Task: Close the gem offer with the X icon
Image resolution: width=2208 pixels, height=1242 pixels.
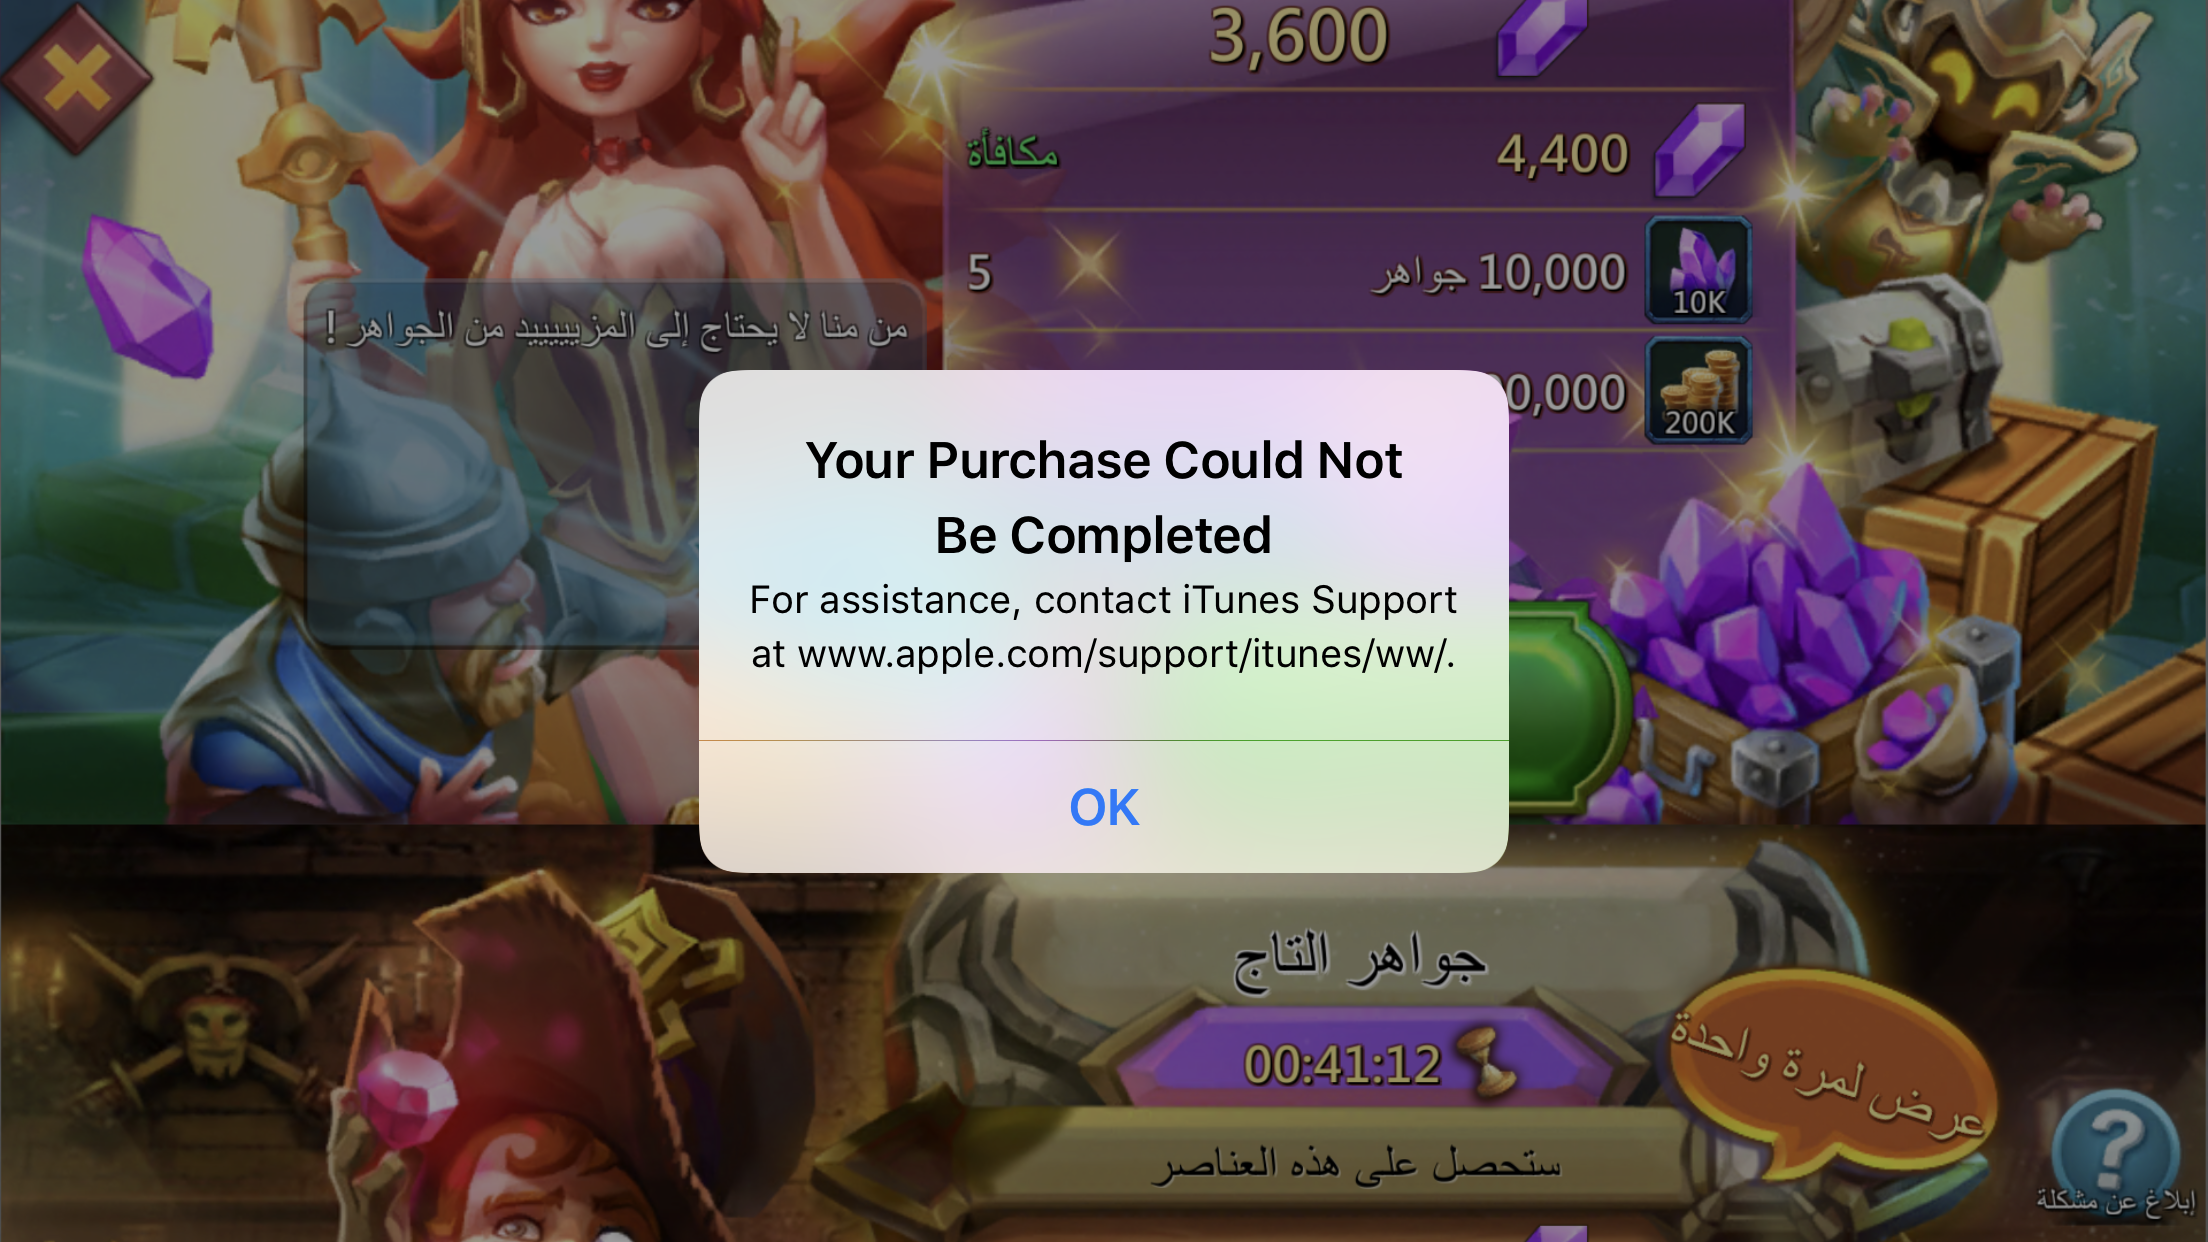Action: [76, 78]
